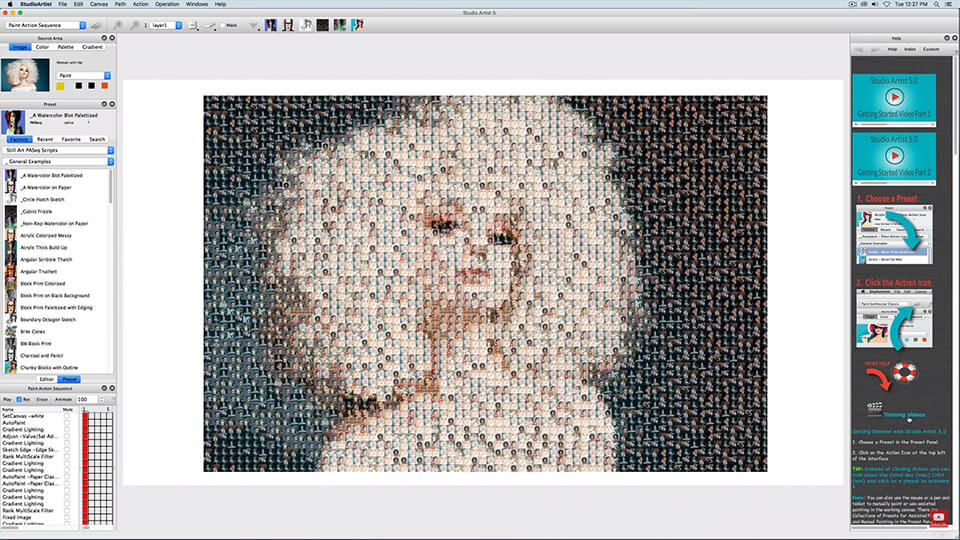Click the Animate button in Paint Action Sequence
Image resolution: width=960 pixels, height=540 pixels.
click(x=63, y=399)
